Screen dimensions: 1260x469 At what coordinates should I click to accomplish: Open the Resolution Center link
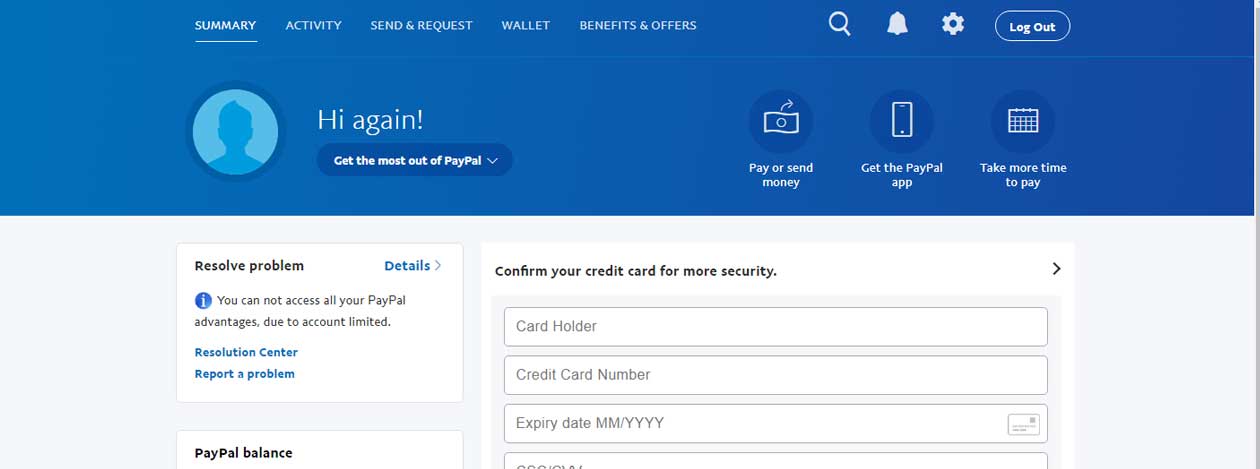coord(246,352)
